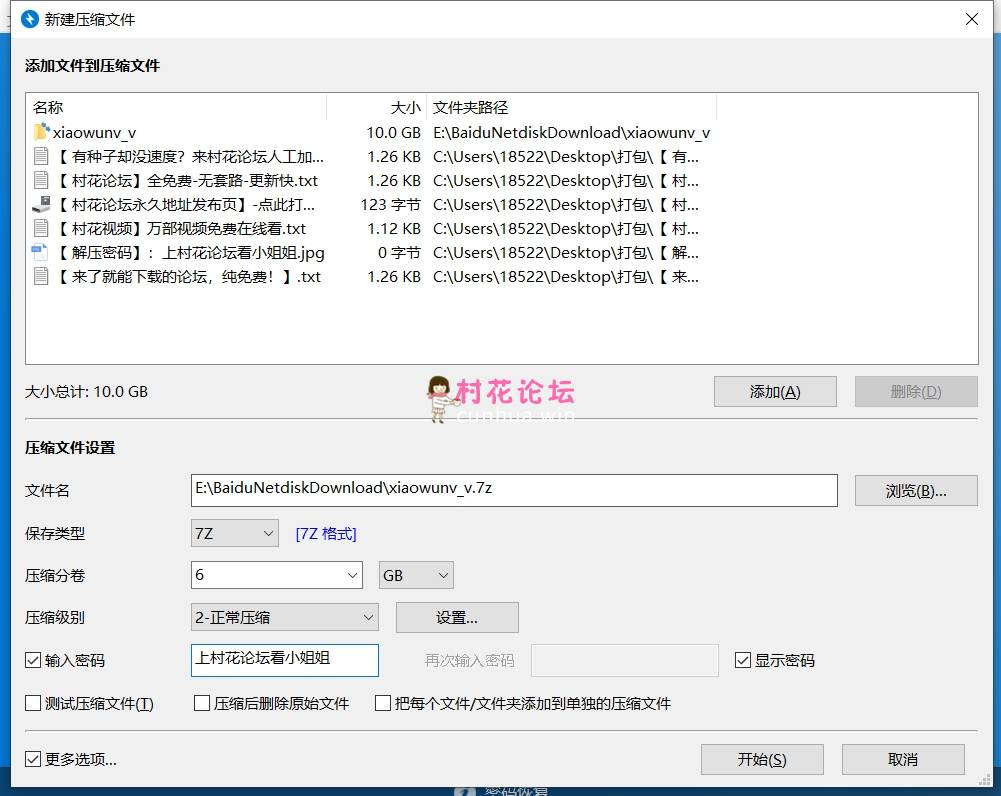1001x796 pixels.
Task: Click the 1.12 KB size cell
Action: click(394, 229)
